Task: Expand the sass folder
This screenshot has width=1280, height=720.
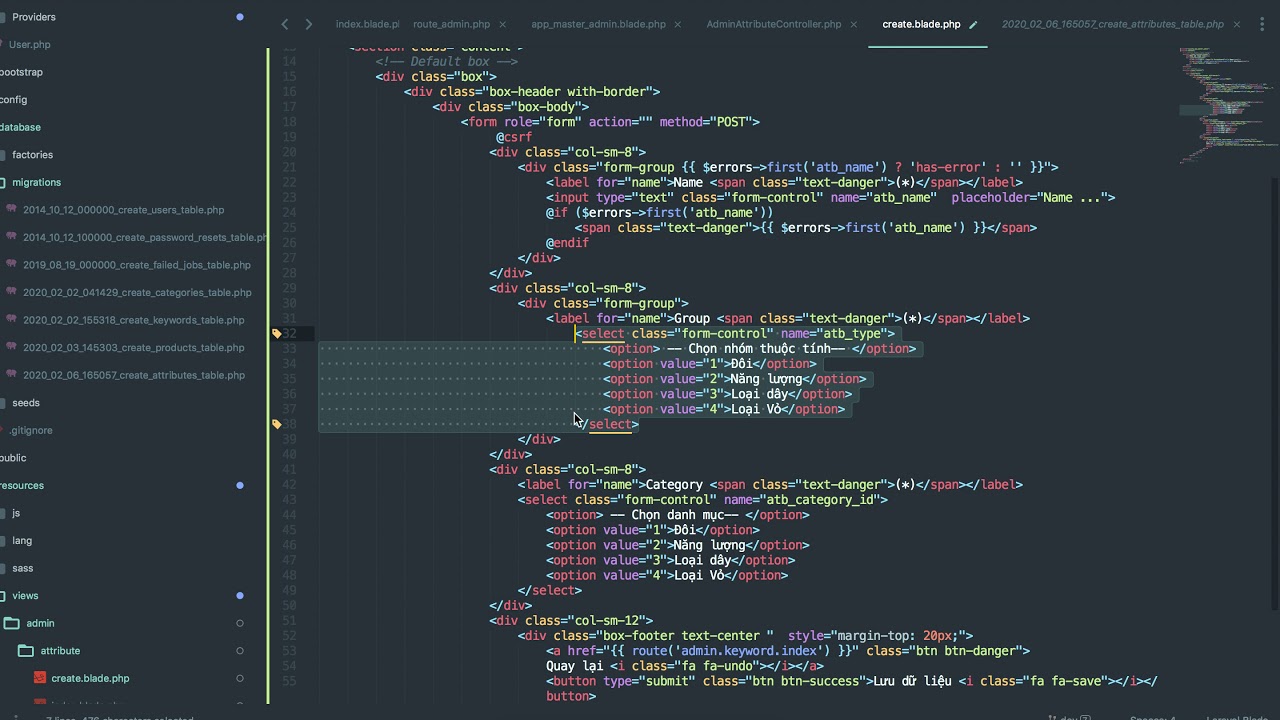Action: click(23, 568)
